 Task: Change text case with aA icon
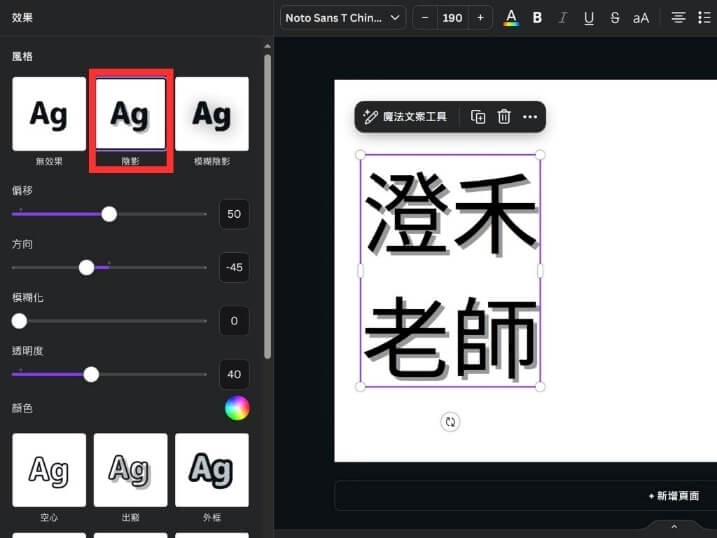(x=641, y=17)
